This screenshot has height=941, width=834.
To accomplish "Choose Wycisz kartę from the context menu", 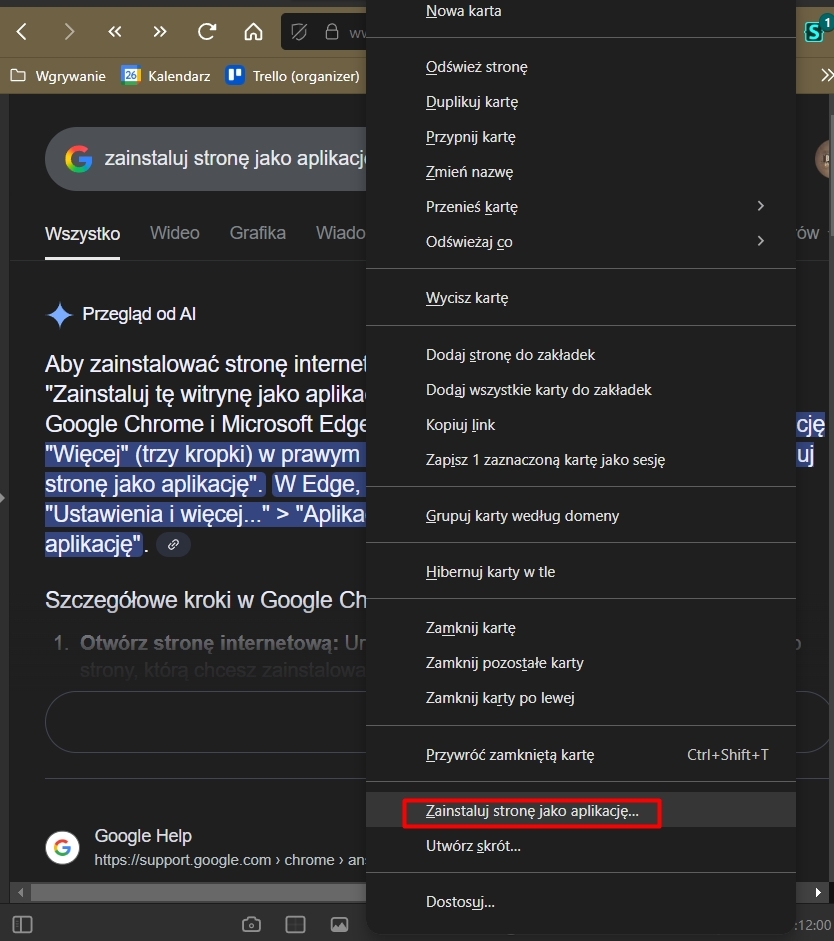I will tap(467, 297).
